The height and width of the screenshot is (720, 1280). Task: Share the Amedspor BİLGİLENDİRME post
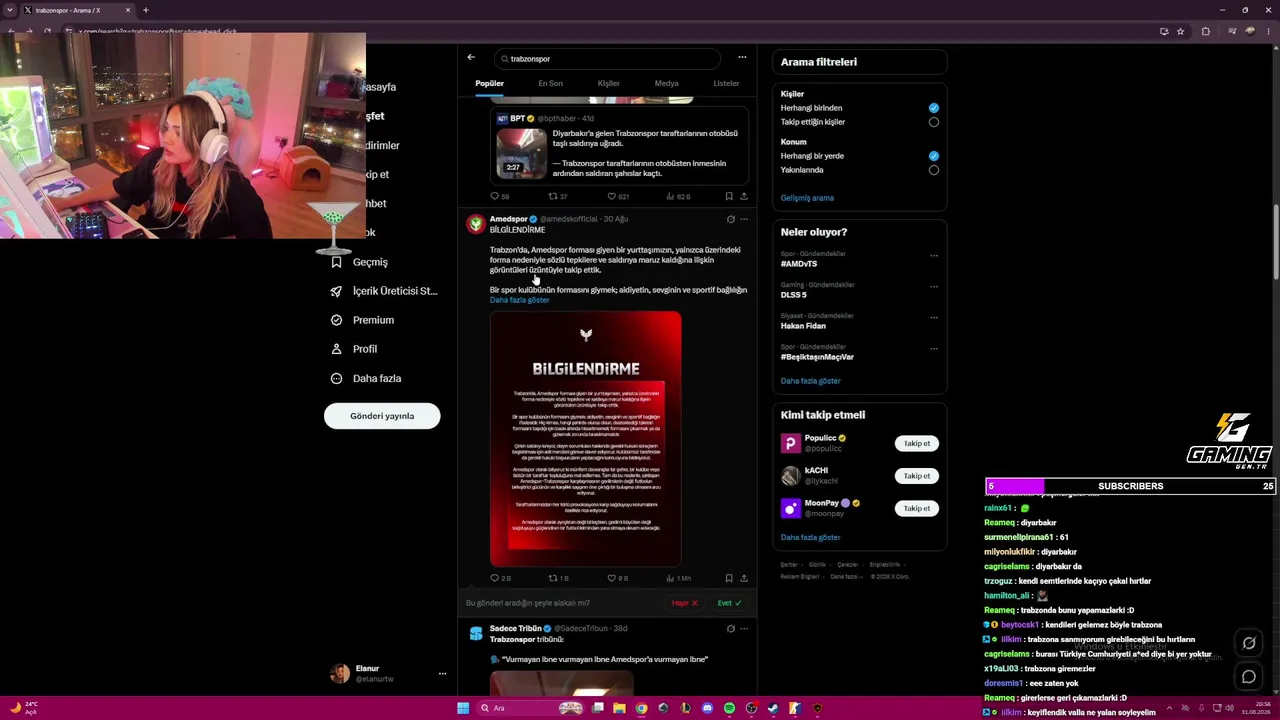click(x=744, y=578)
